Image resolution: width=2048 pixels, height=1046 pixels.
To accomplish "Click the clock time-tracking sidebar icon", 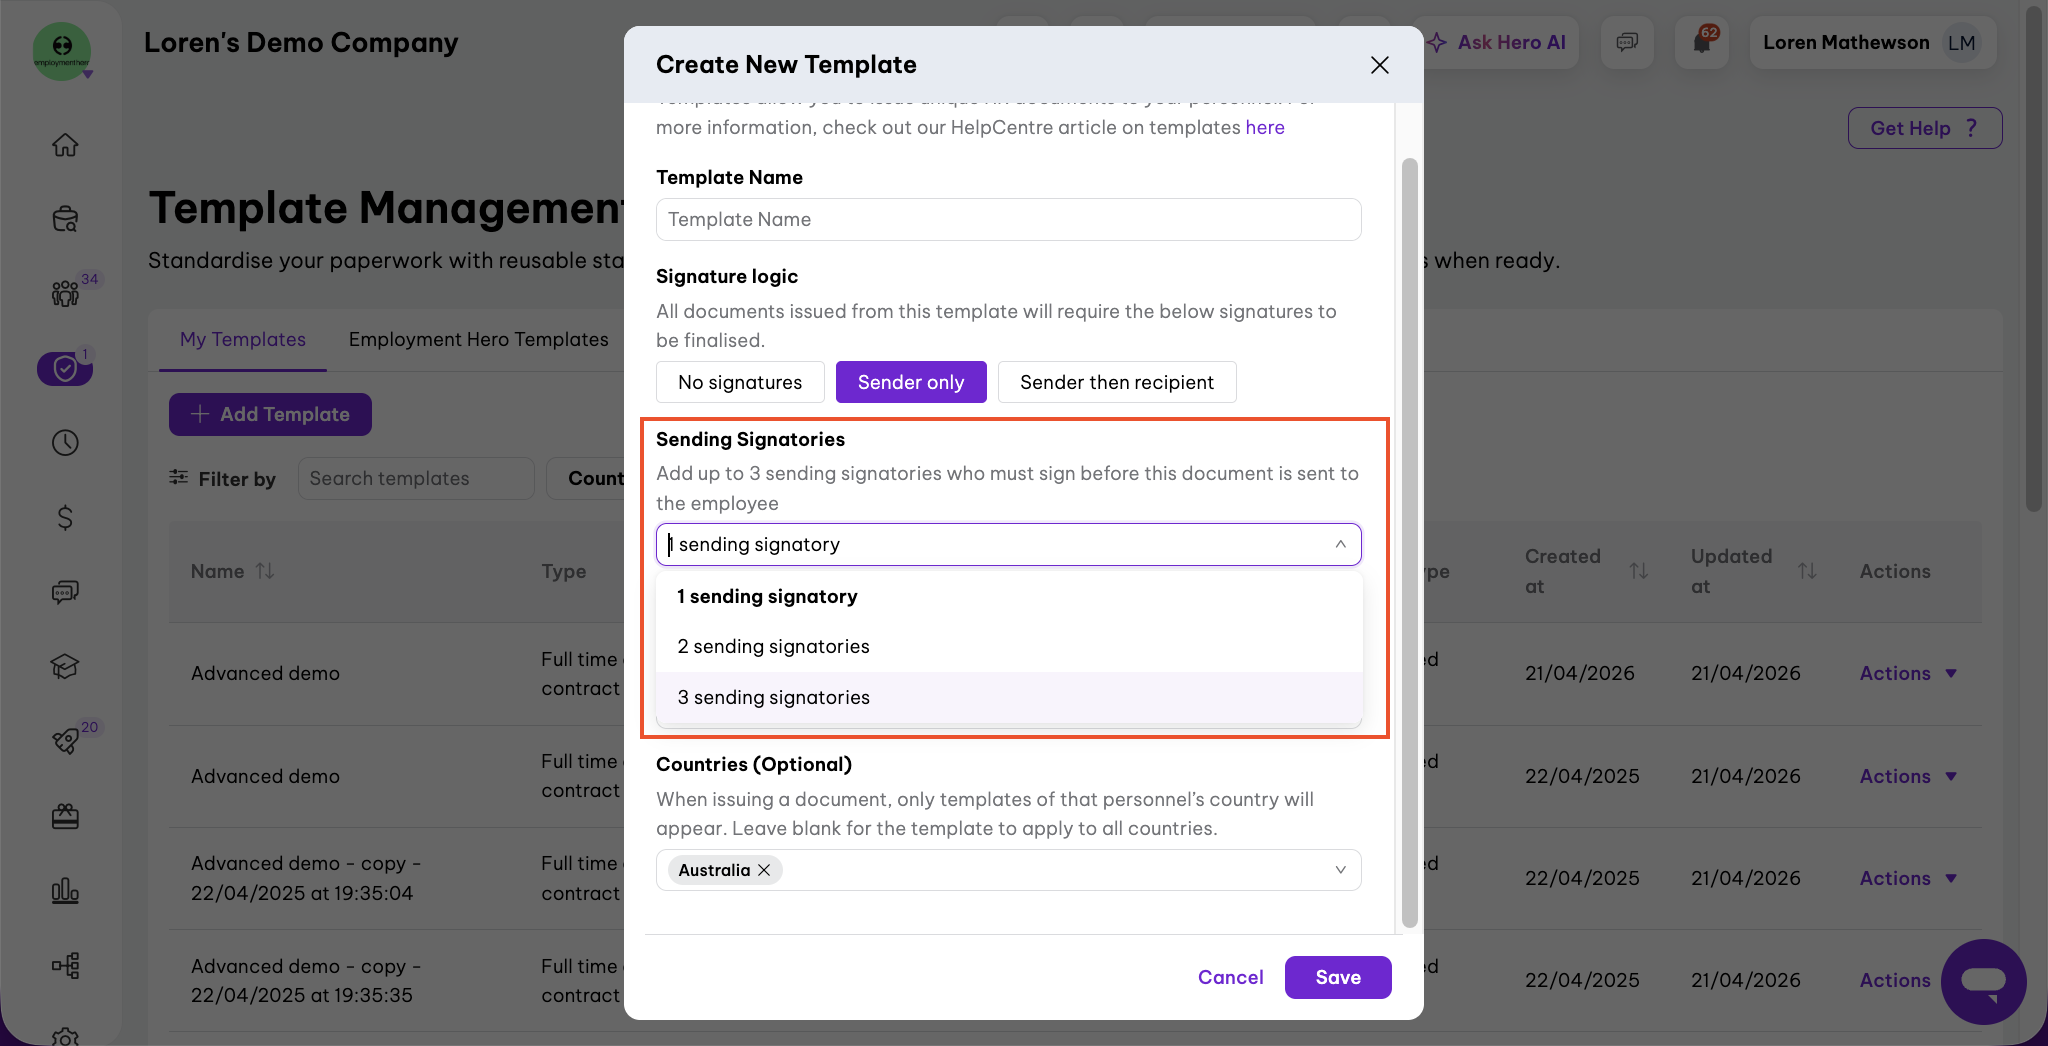I will pyautogui.click(x=65, y=443).
